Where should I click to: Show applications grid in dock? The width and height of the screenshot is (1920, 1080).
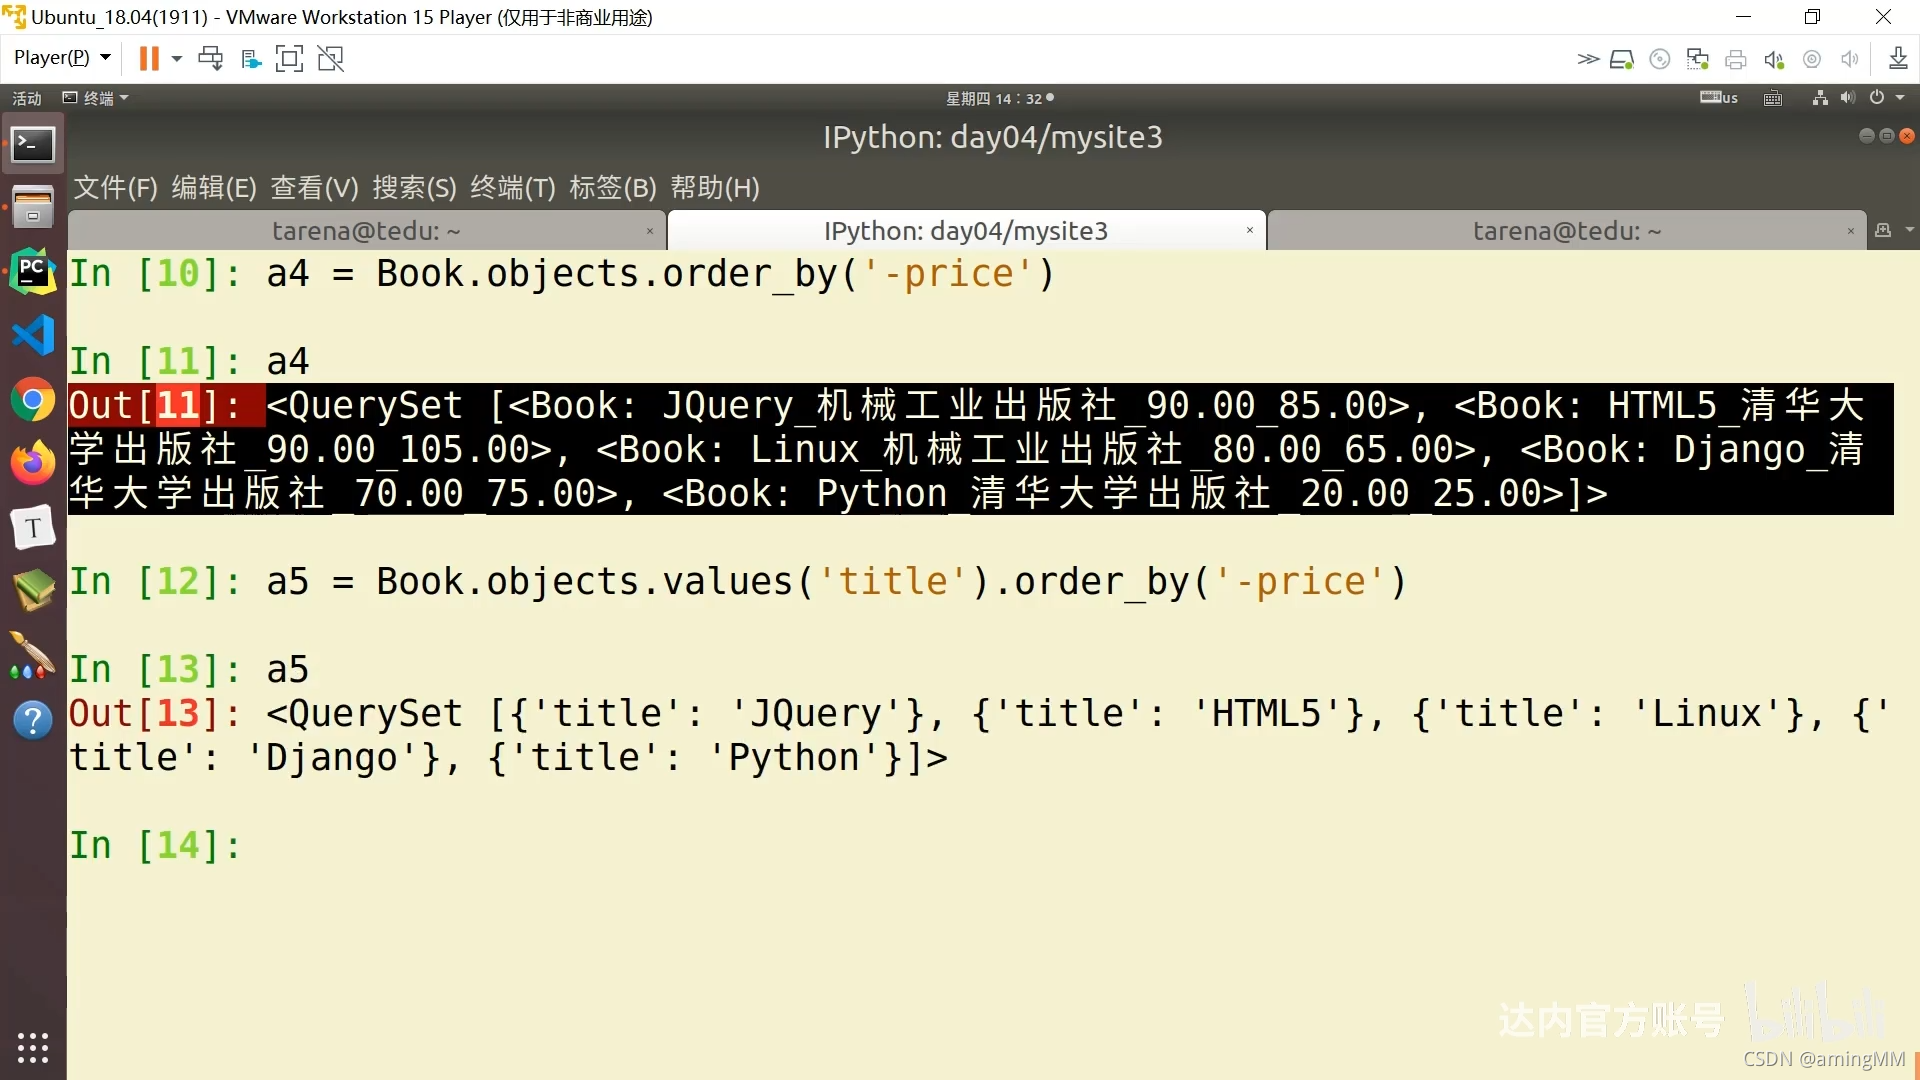pyautogui.click(x=33, y=1047)
